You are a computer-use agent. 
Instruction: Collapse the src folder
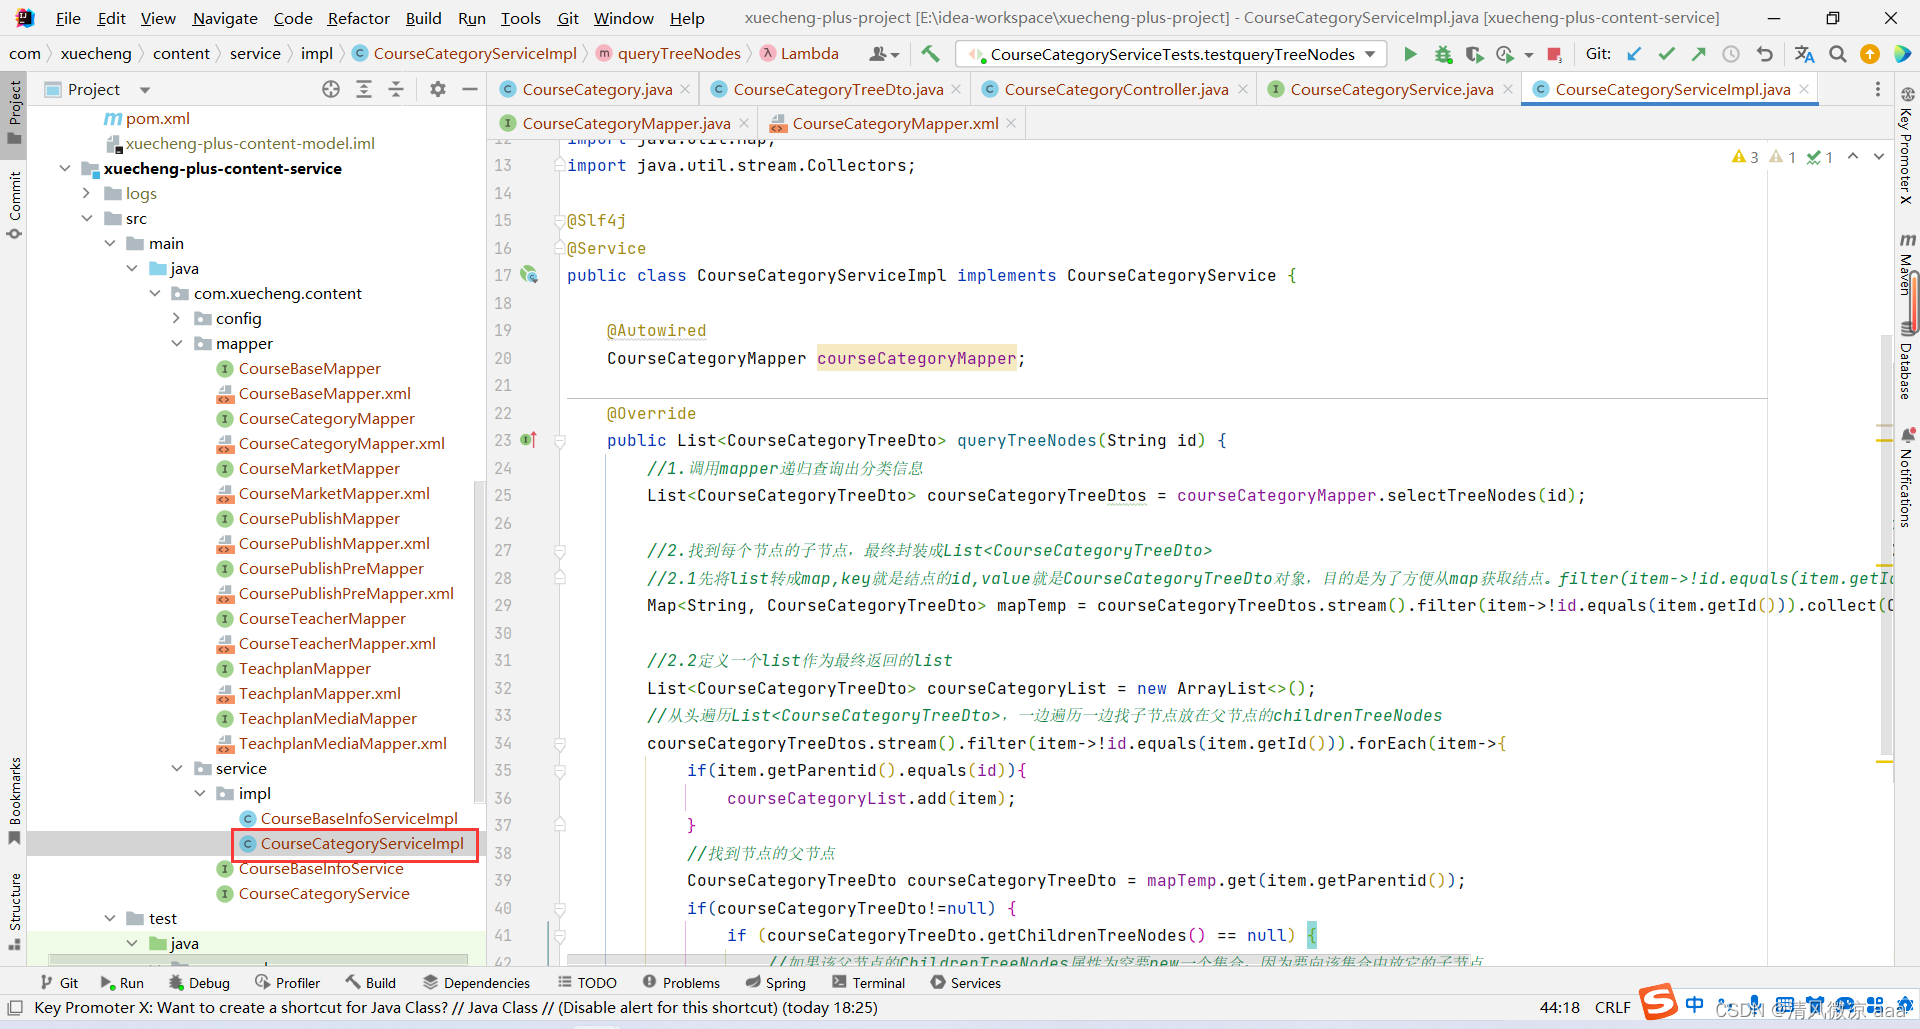[87, 218]
